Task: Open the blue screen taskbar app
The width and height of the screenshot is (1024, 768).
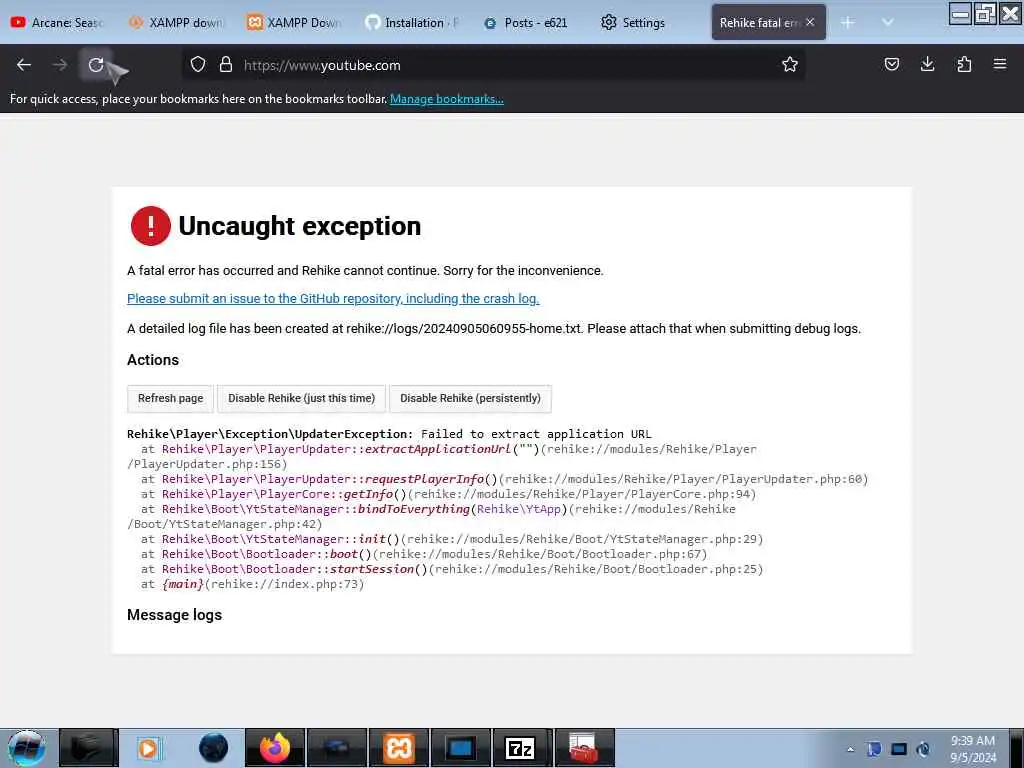Action: [x=460, y=748]
